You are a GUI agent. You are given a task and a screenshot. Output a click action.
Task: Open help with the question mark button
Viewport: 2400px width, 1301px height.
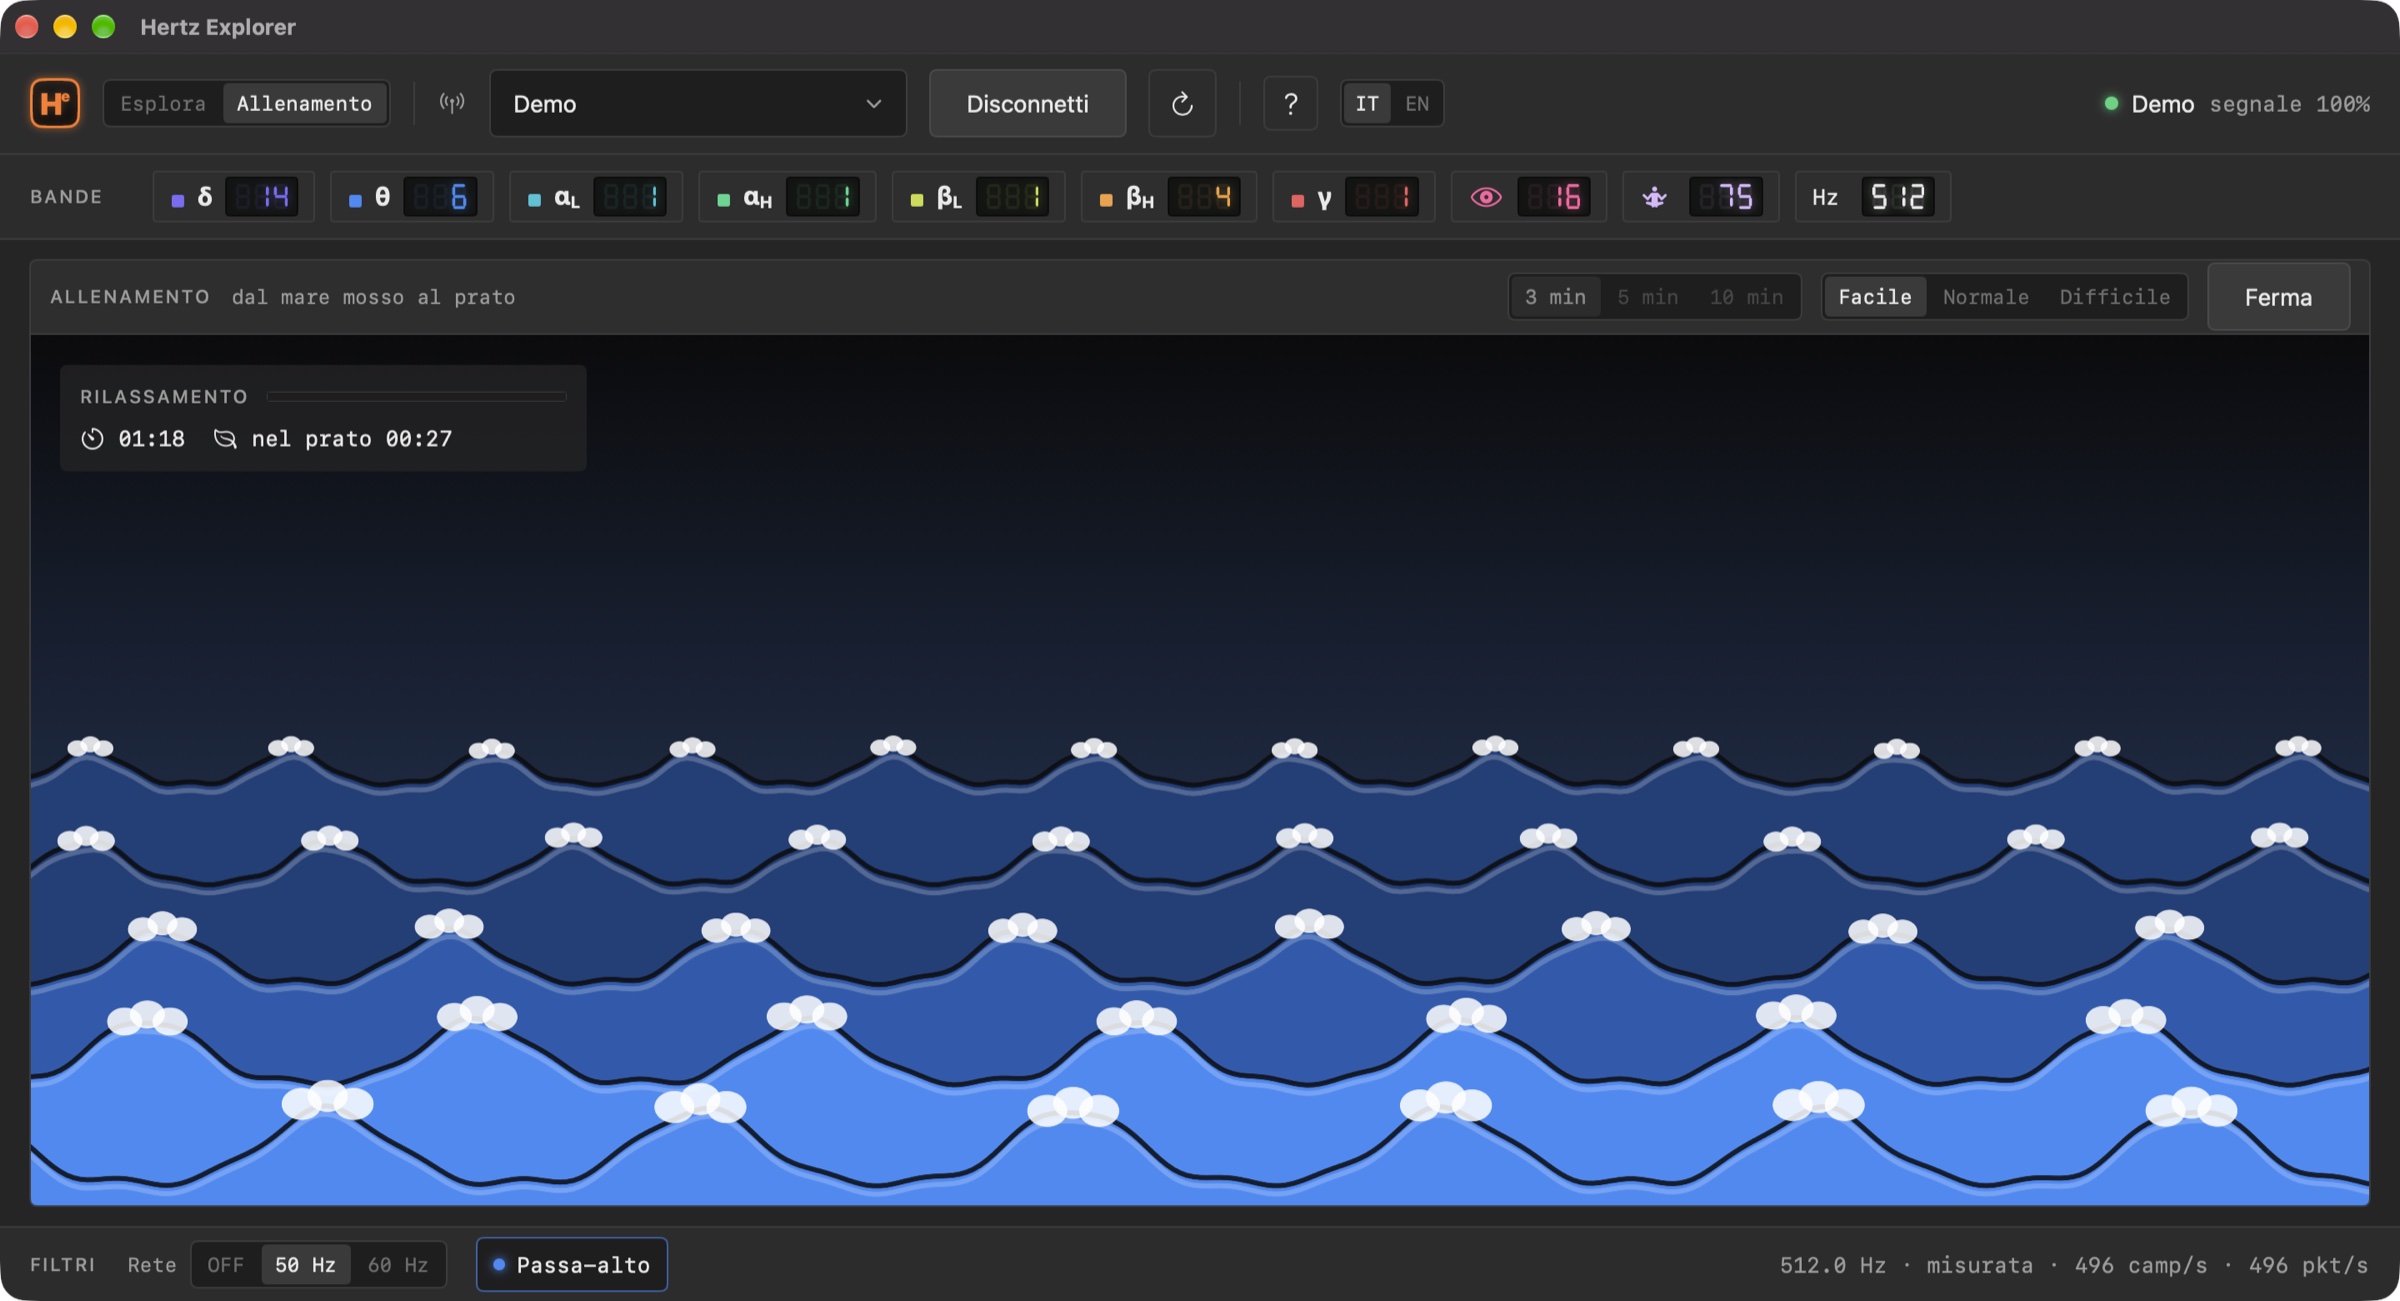coord(1290,103)
